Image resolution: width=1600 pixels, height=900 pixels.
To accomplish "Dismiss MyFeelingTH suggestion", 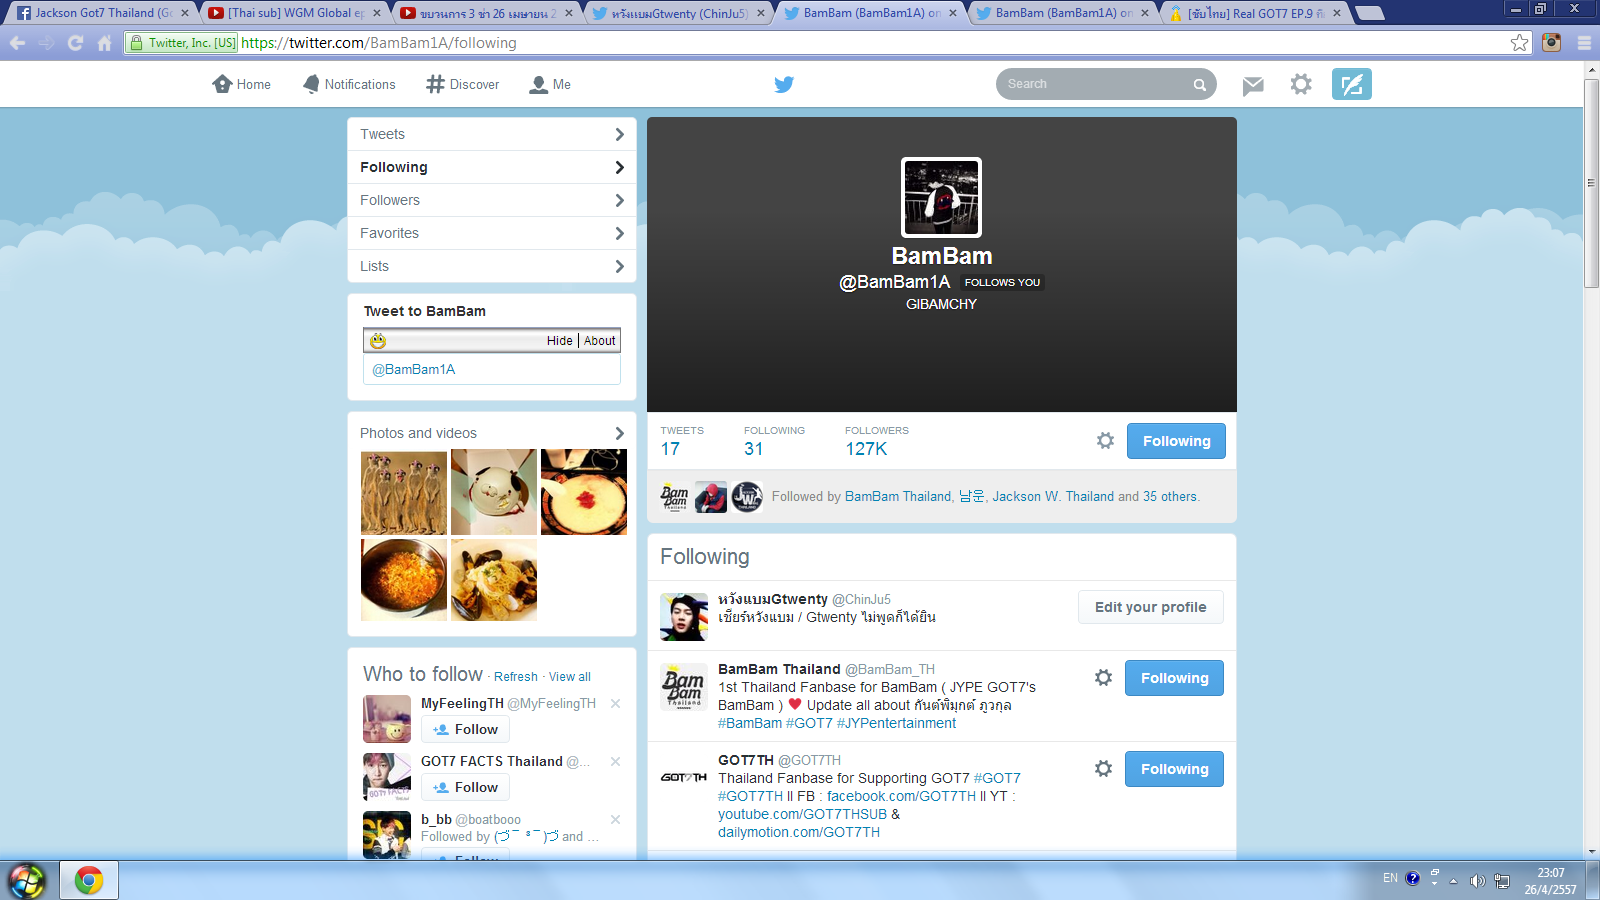I will (616, 704).
